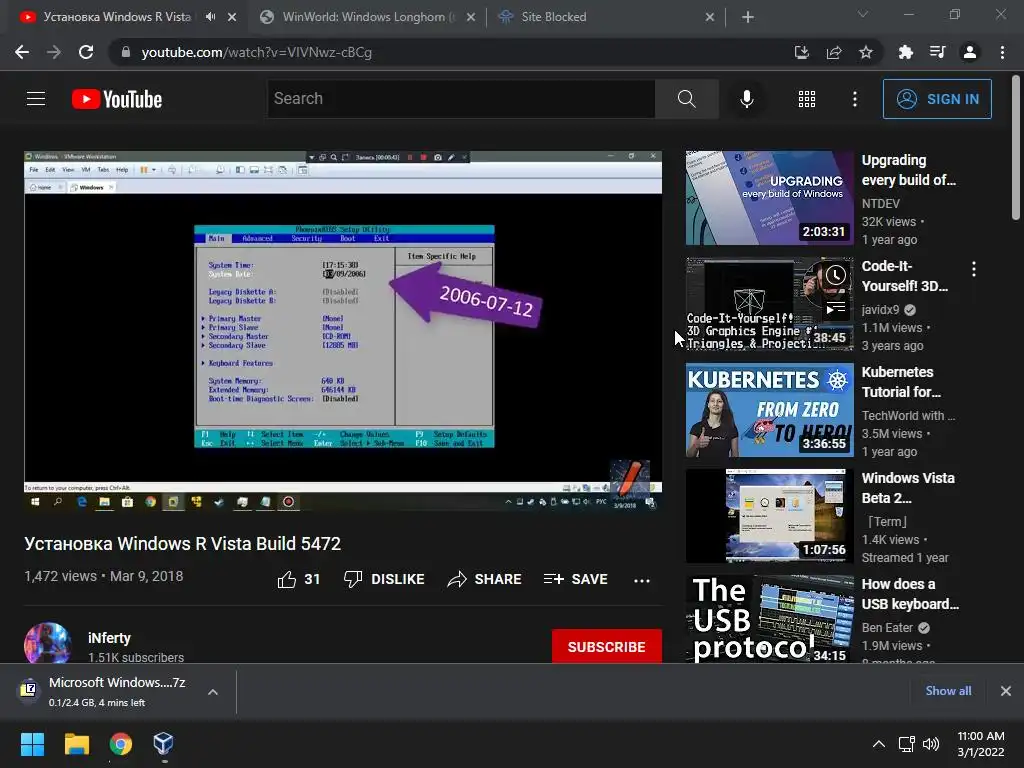Subscribe to the iNferty channel

pyautogui.click(x=607, y=647)
